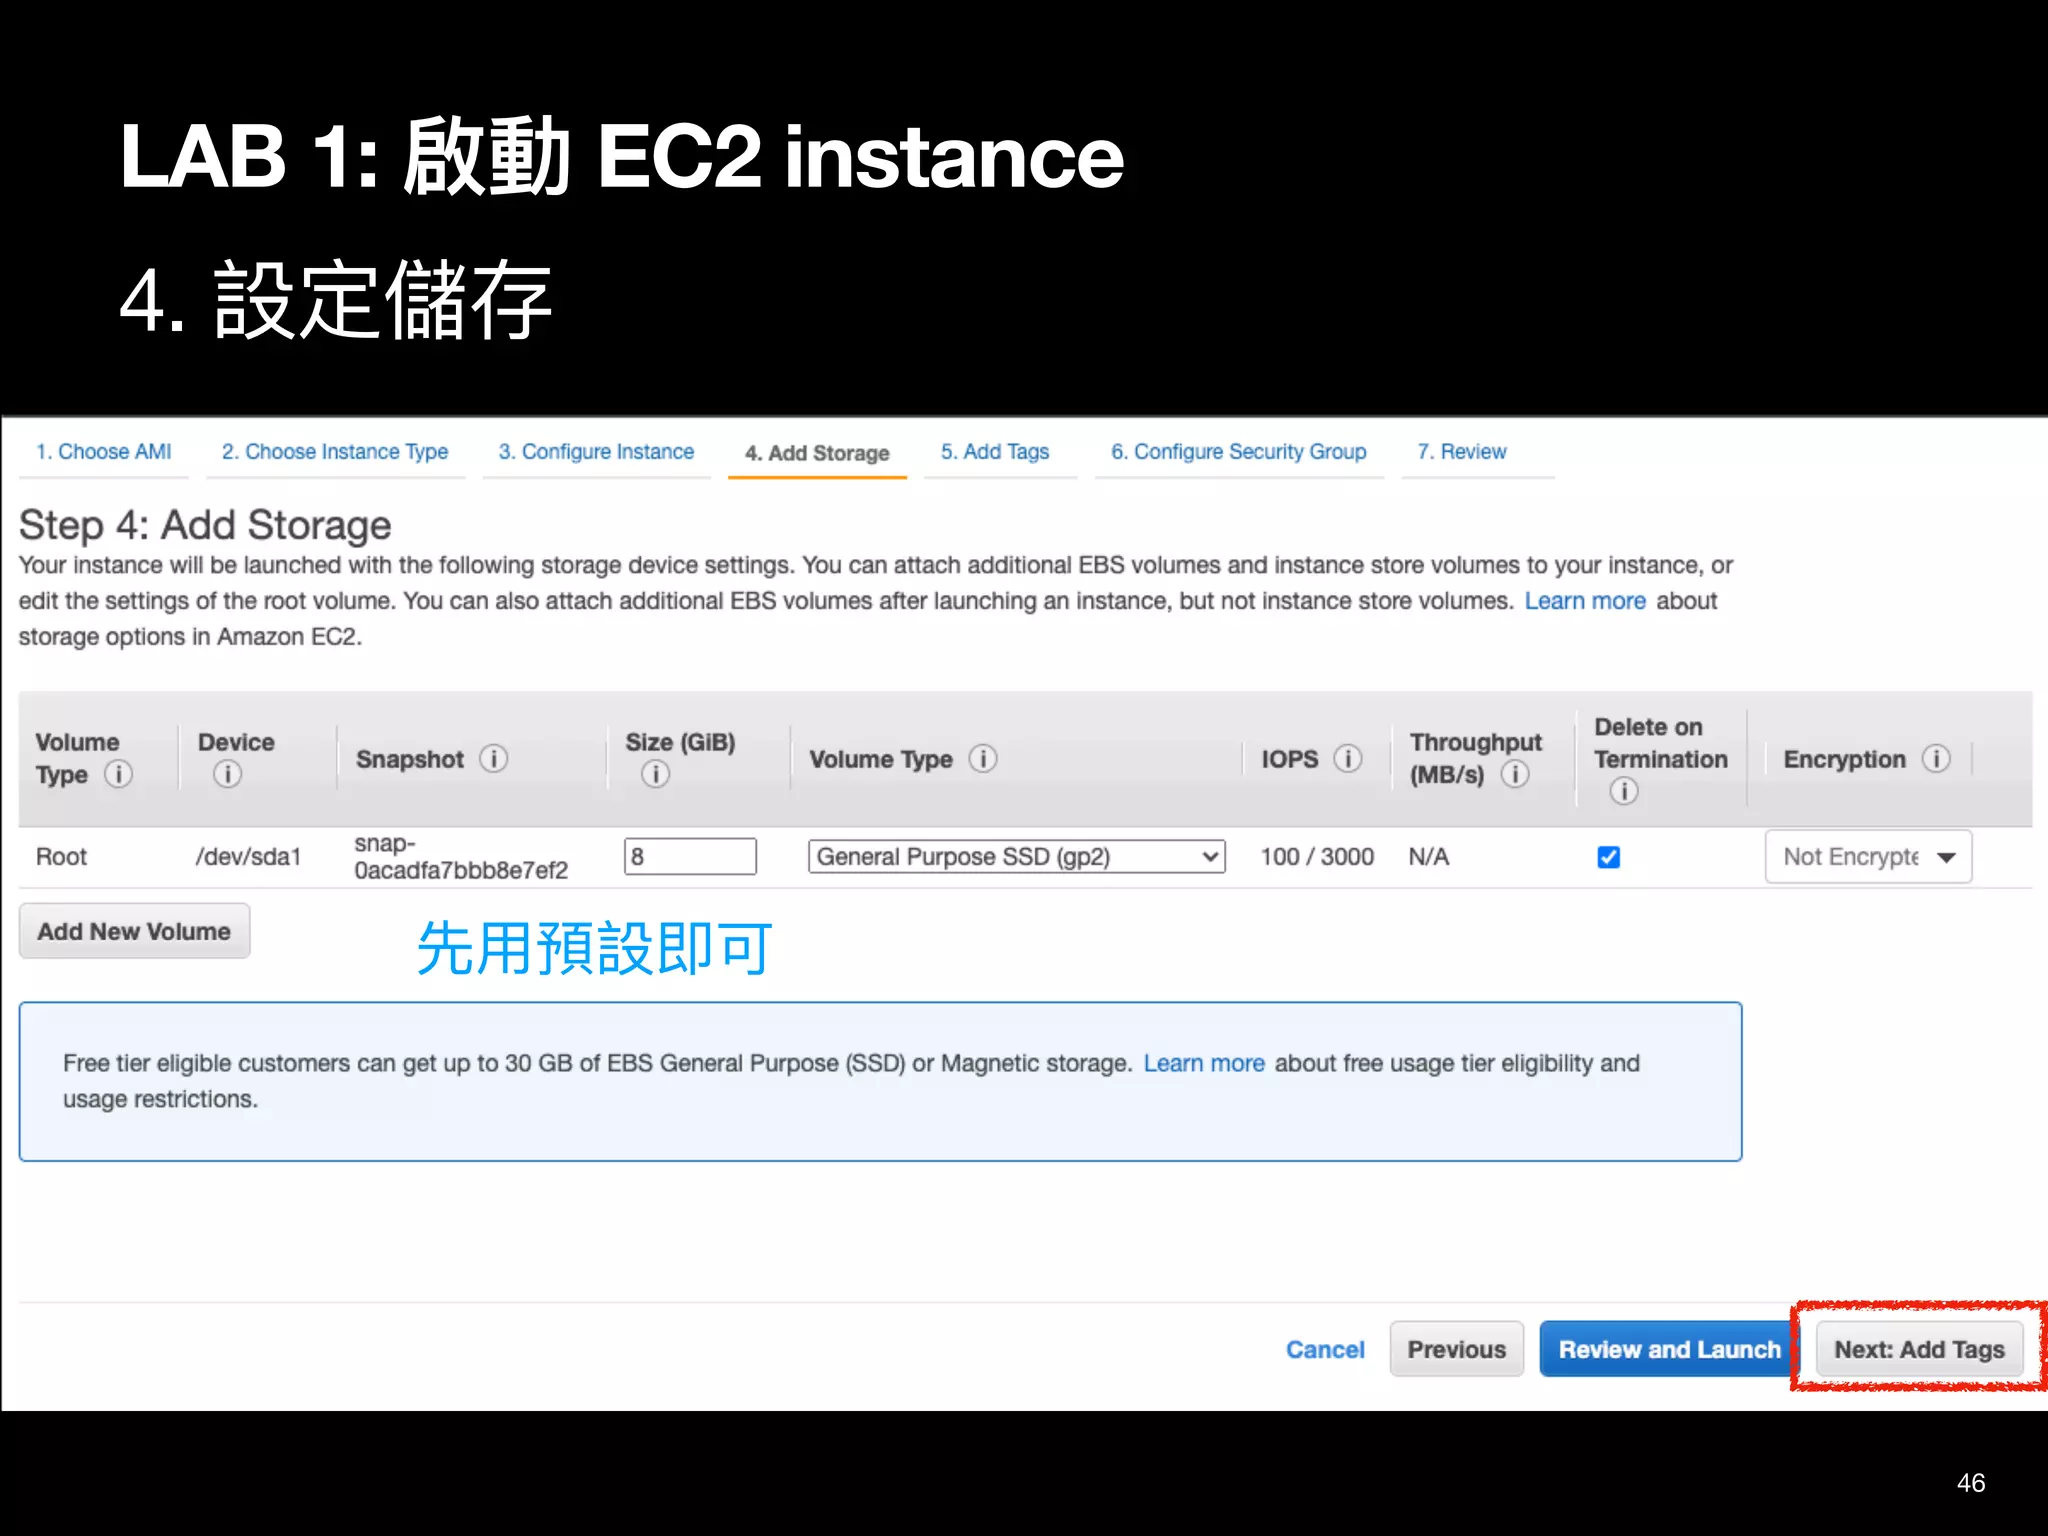Select the /dev/sda1 device cell
This screenshot has height=1536, width=2048.
[x=248, y=857]
